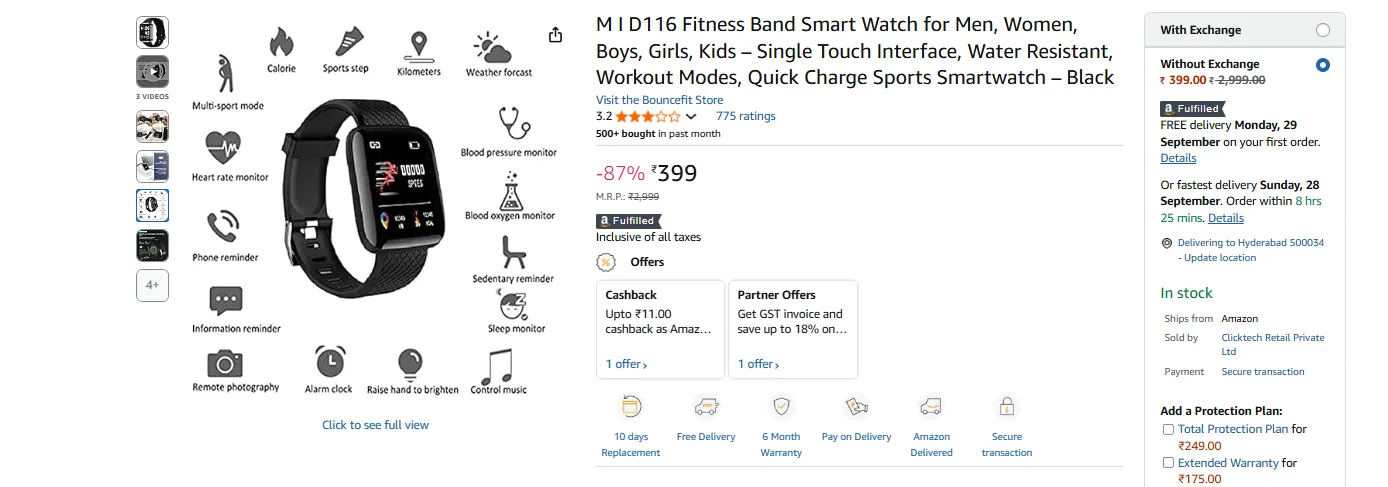Select the 6 Month Warranty shield icon

781,406
